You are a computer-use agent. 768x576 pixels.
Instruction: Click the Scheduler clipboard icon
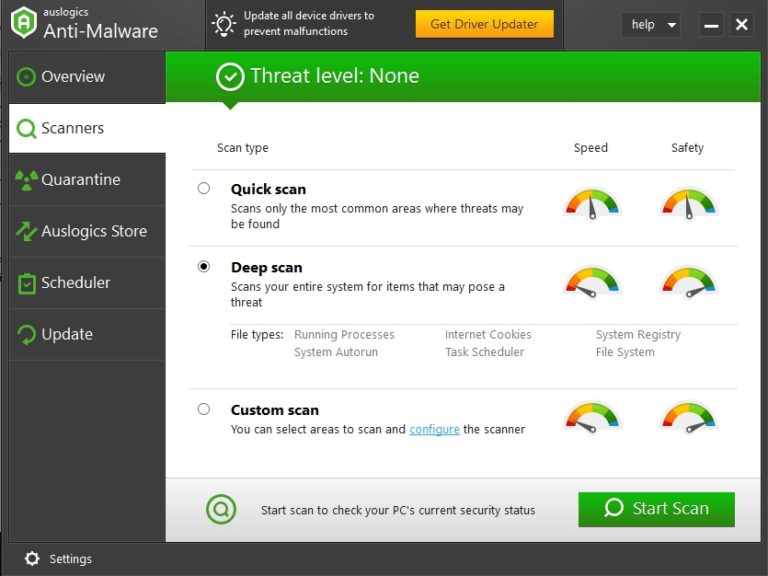[x=27, y=283]
